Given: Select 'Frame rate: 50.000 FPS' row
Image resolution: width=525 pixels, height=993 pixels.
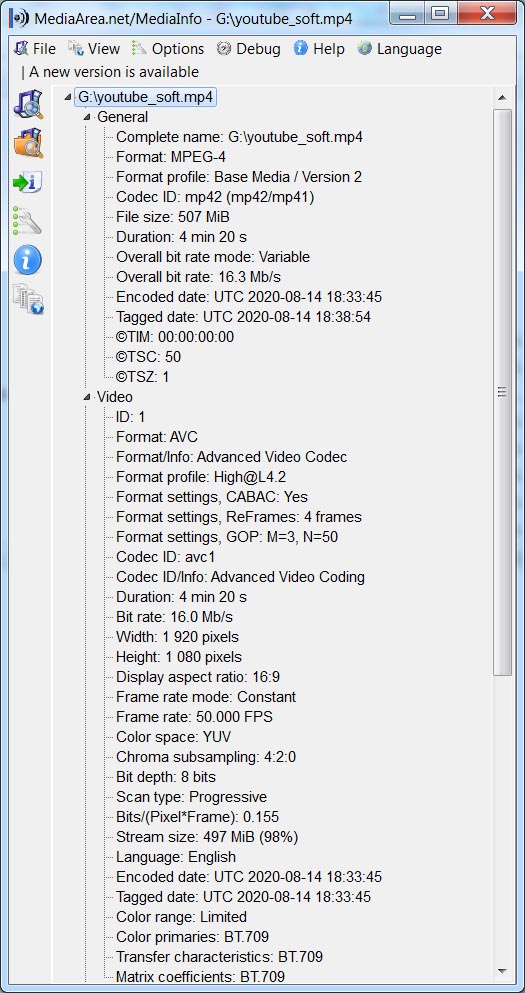Looking at the screenshot, I should pyautogui.click(x=194, y=718).
